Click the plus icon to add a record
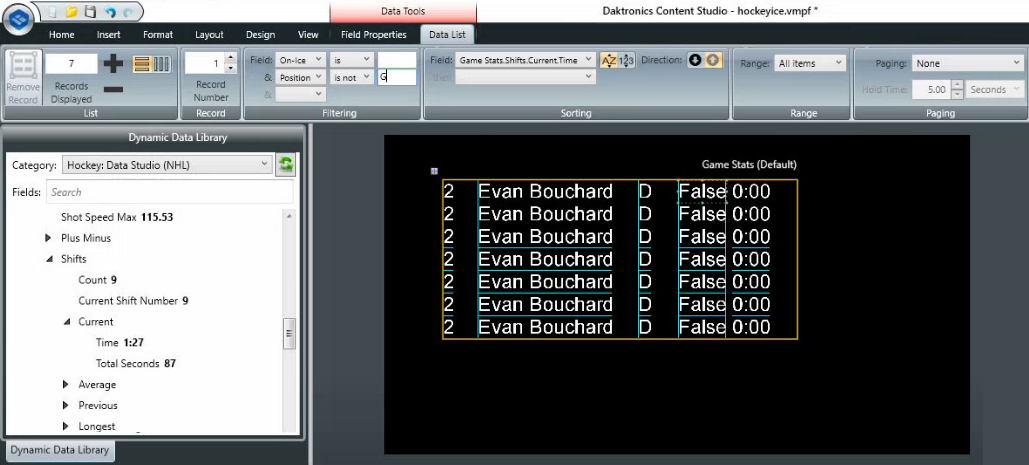This screenshot has height=465, width=1029. (114, 64)
